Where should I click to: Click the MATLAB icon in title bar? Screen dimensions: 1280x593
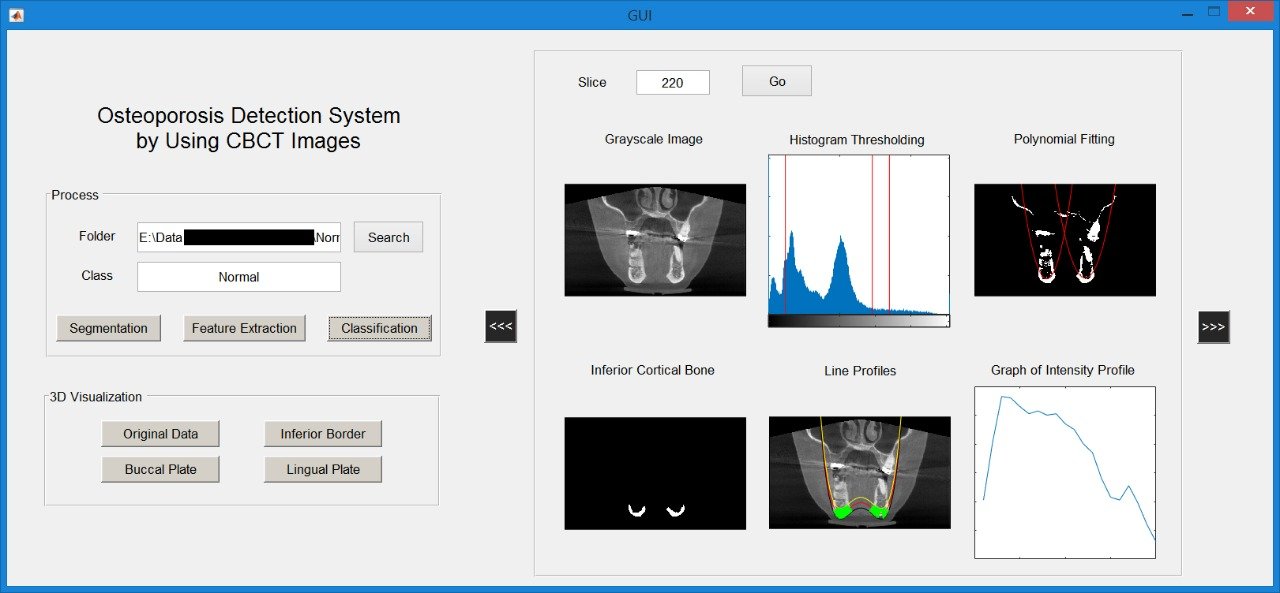coord(16,15)
